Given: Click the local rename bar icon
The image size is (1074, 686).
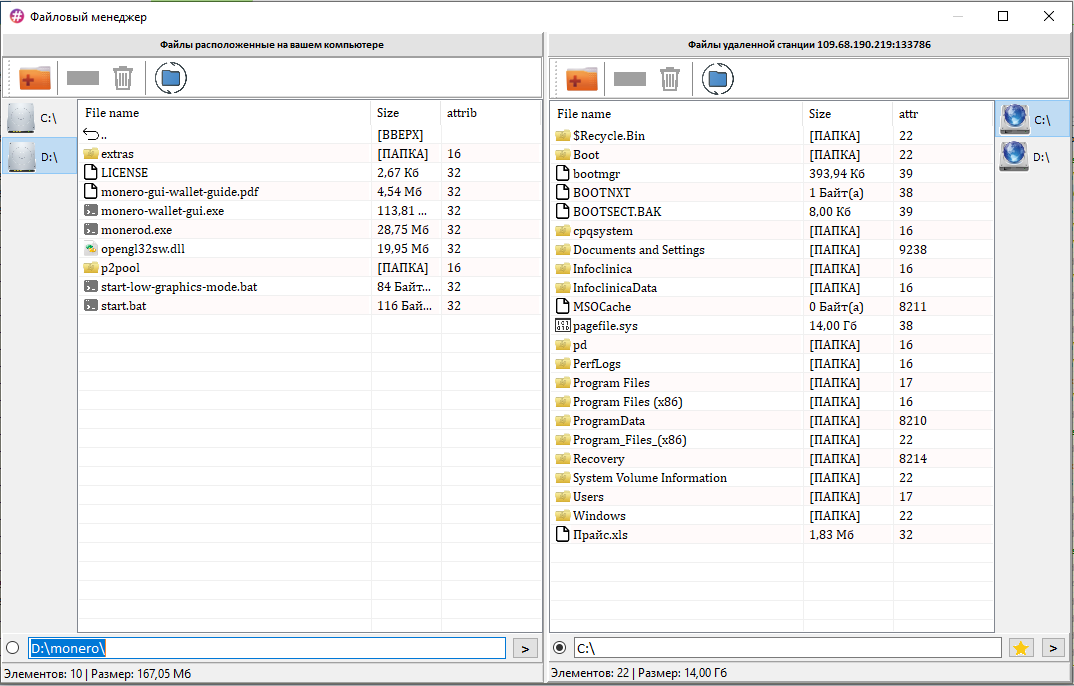Looking at the screenshot, I should [x=82, y=78].
